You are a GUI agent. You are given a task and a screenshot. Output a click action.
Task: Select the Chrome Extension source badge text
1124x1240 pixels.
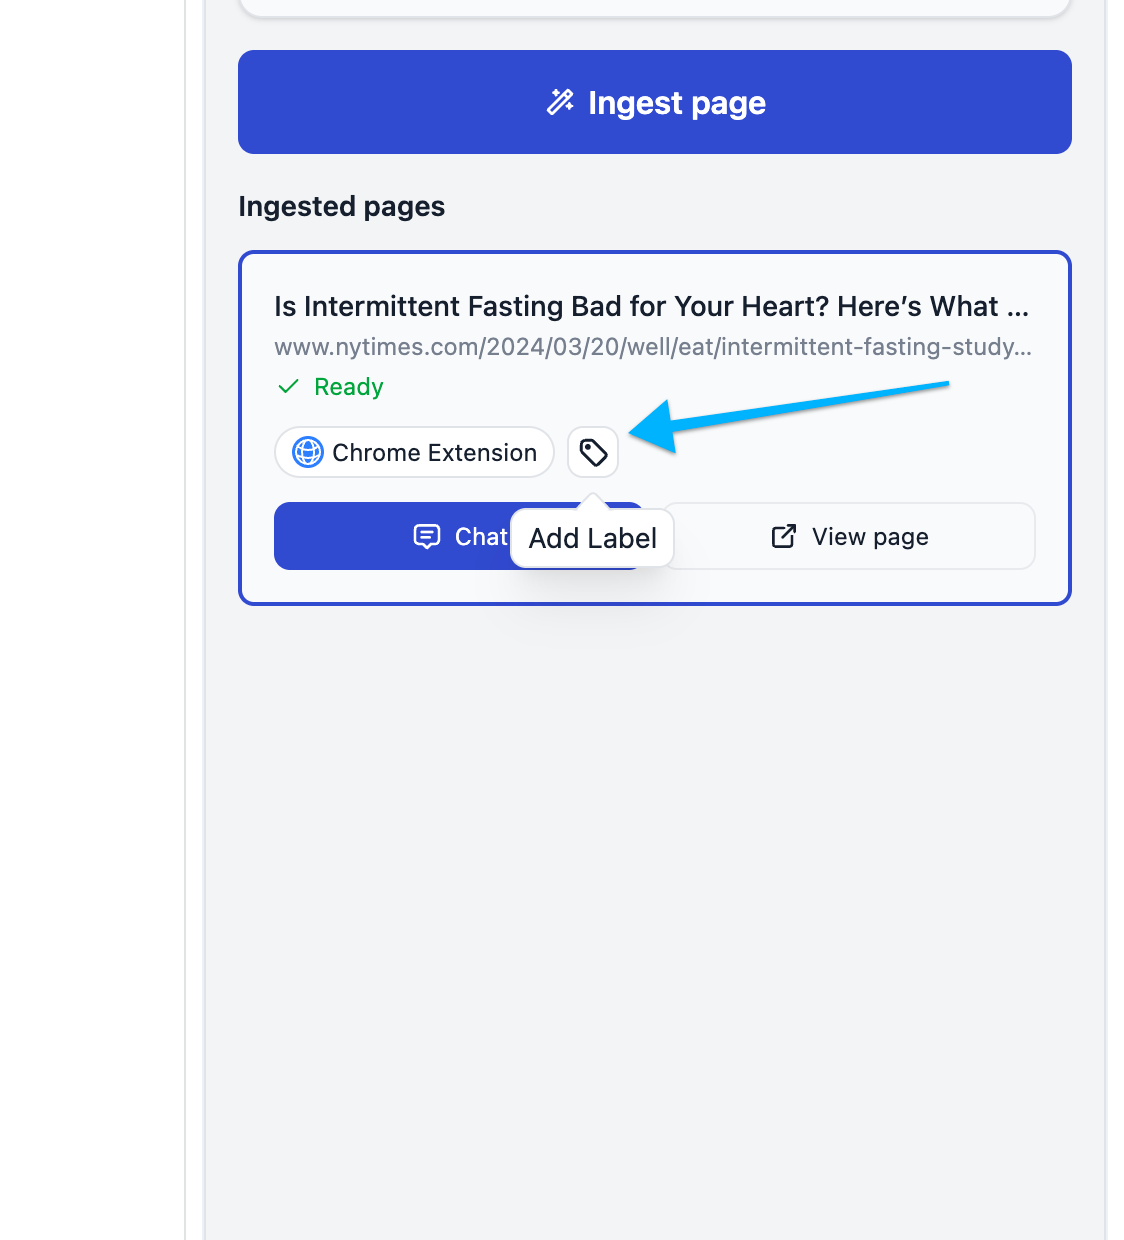pyautogui.click(x=434, y=453)
